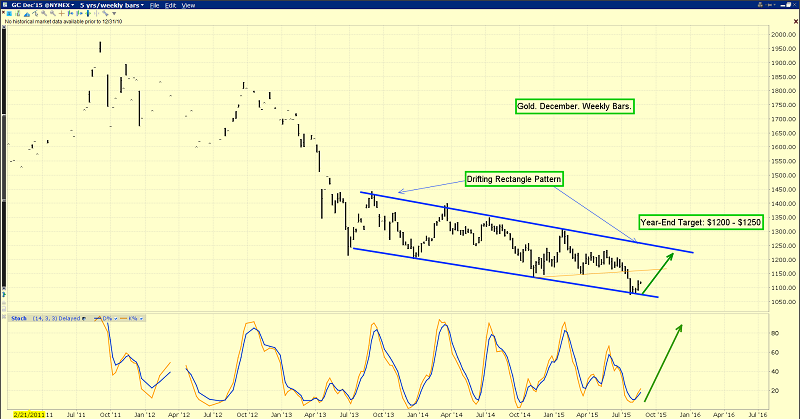This screenshot has width=800, height=419.
Task: Open the File menu
Action: [x=156, y=5]
